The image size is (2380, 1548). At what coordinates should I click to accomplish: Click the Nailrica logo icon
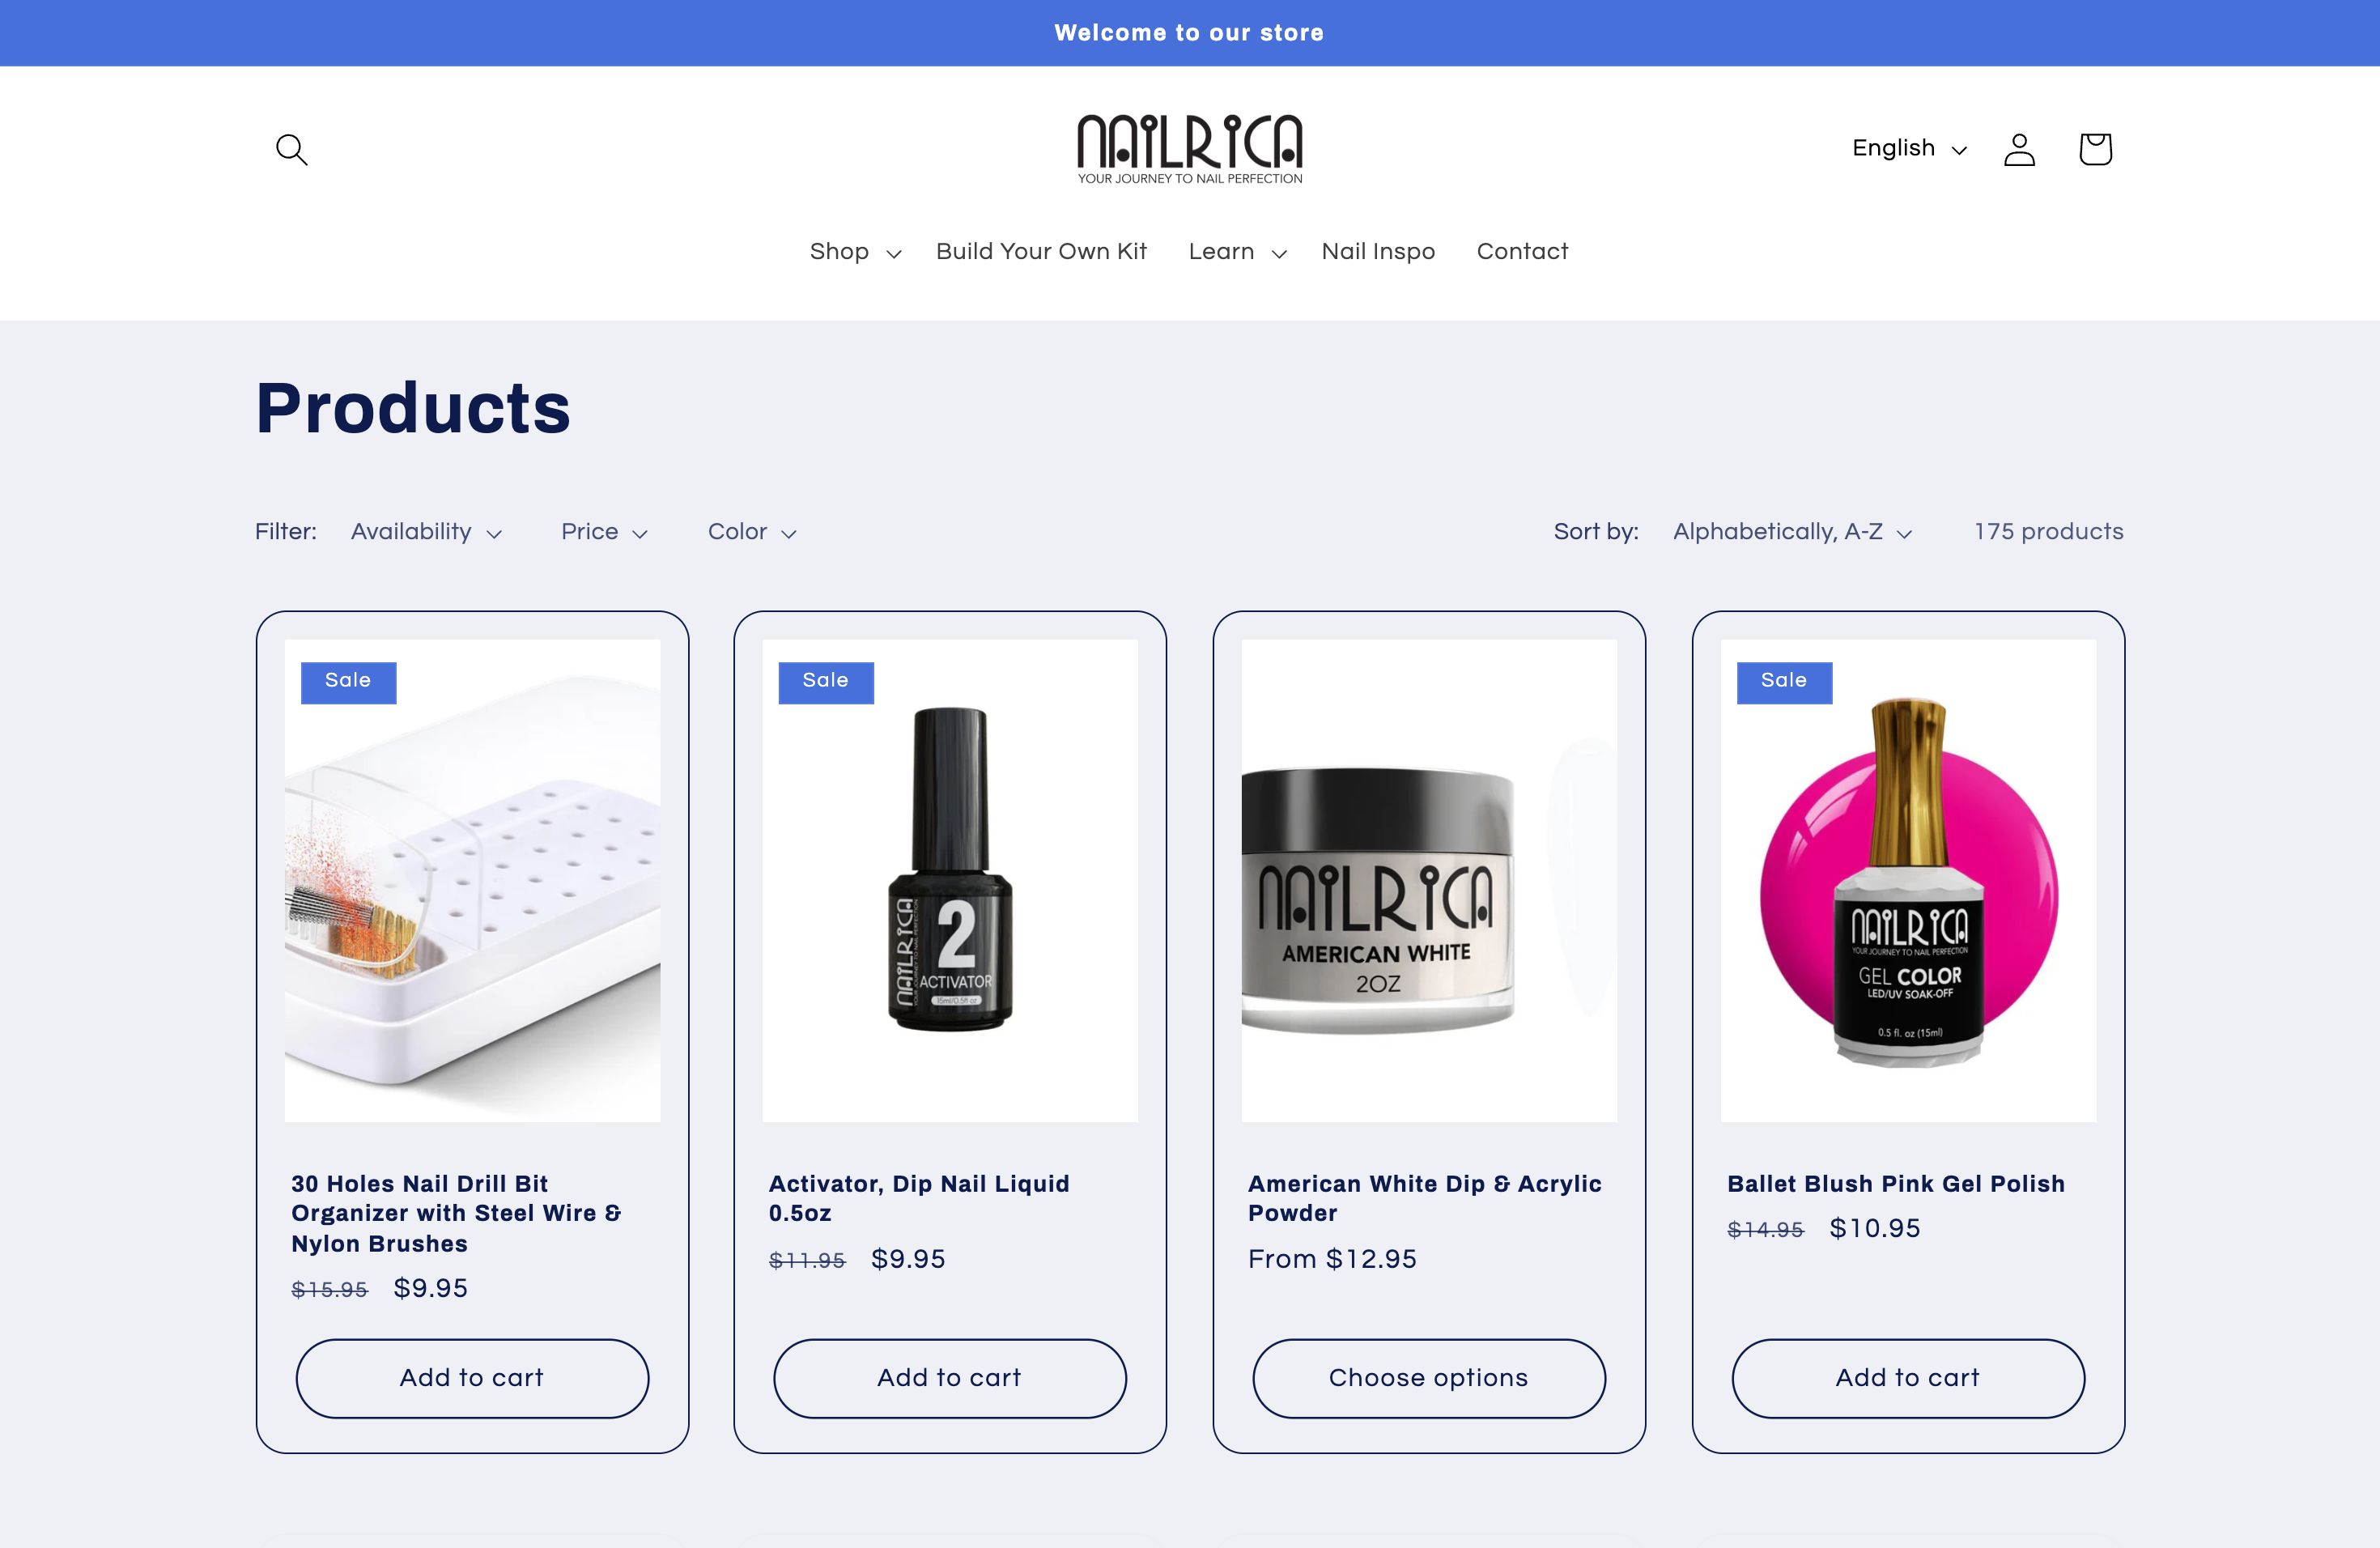click(1190, 147)
